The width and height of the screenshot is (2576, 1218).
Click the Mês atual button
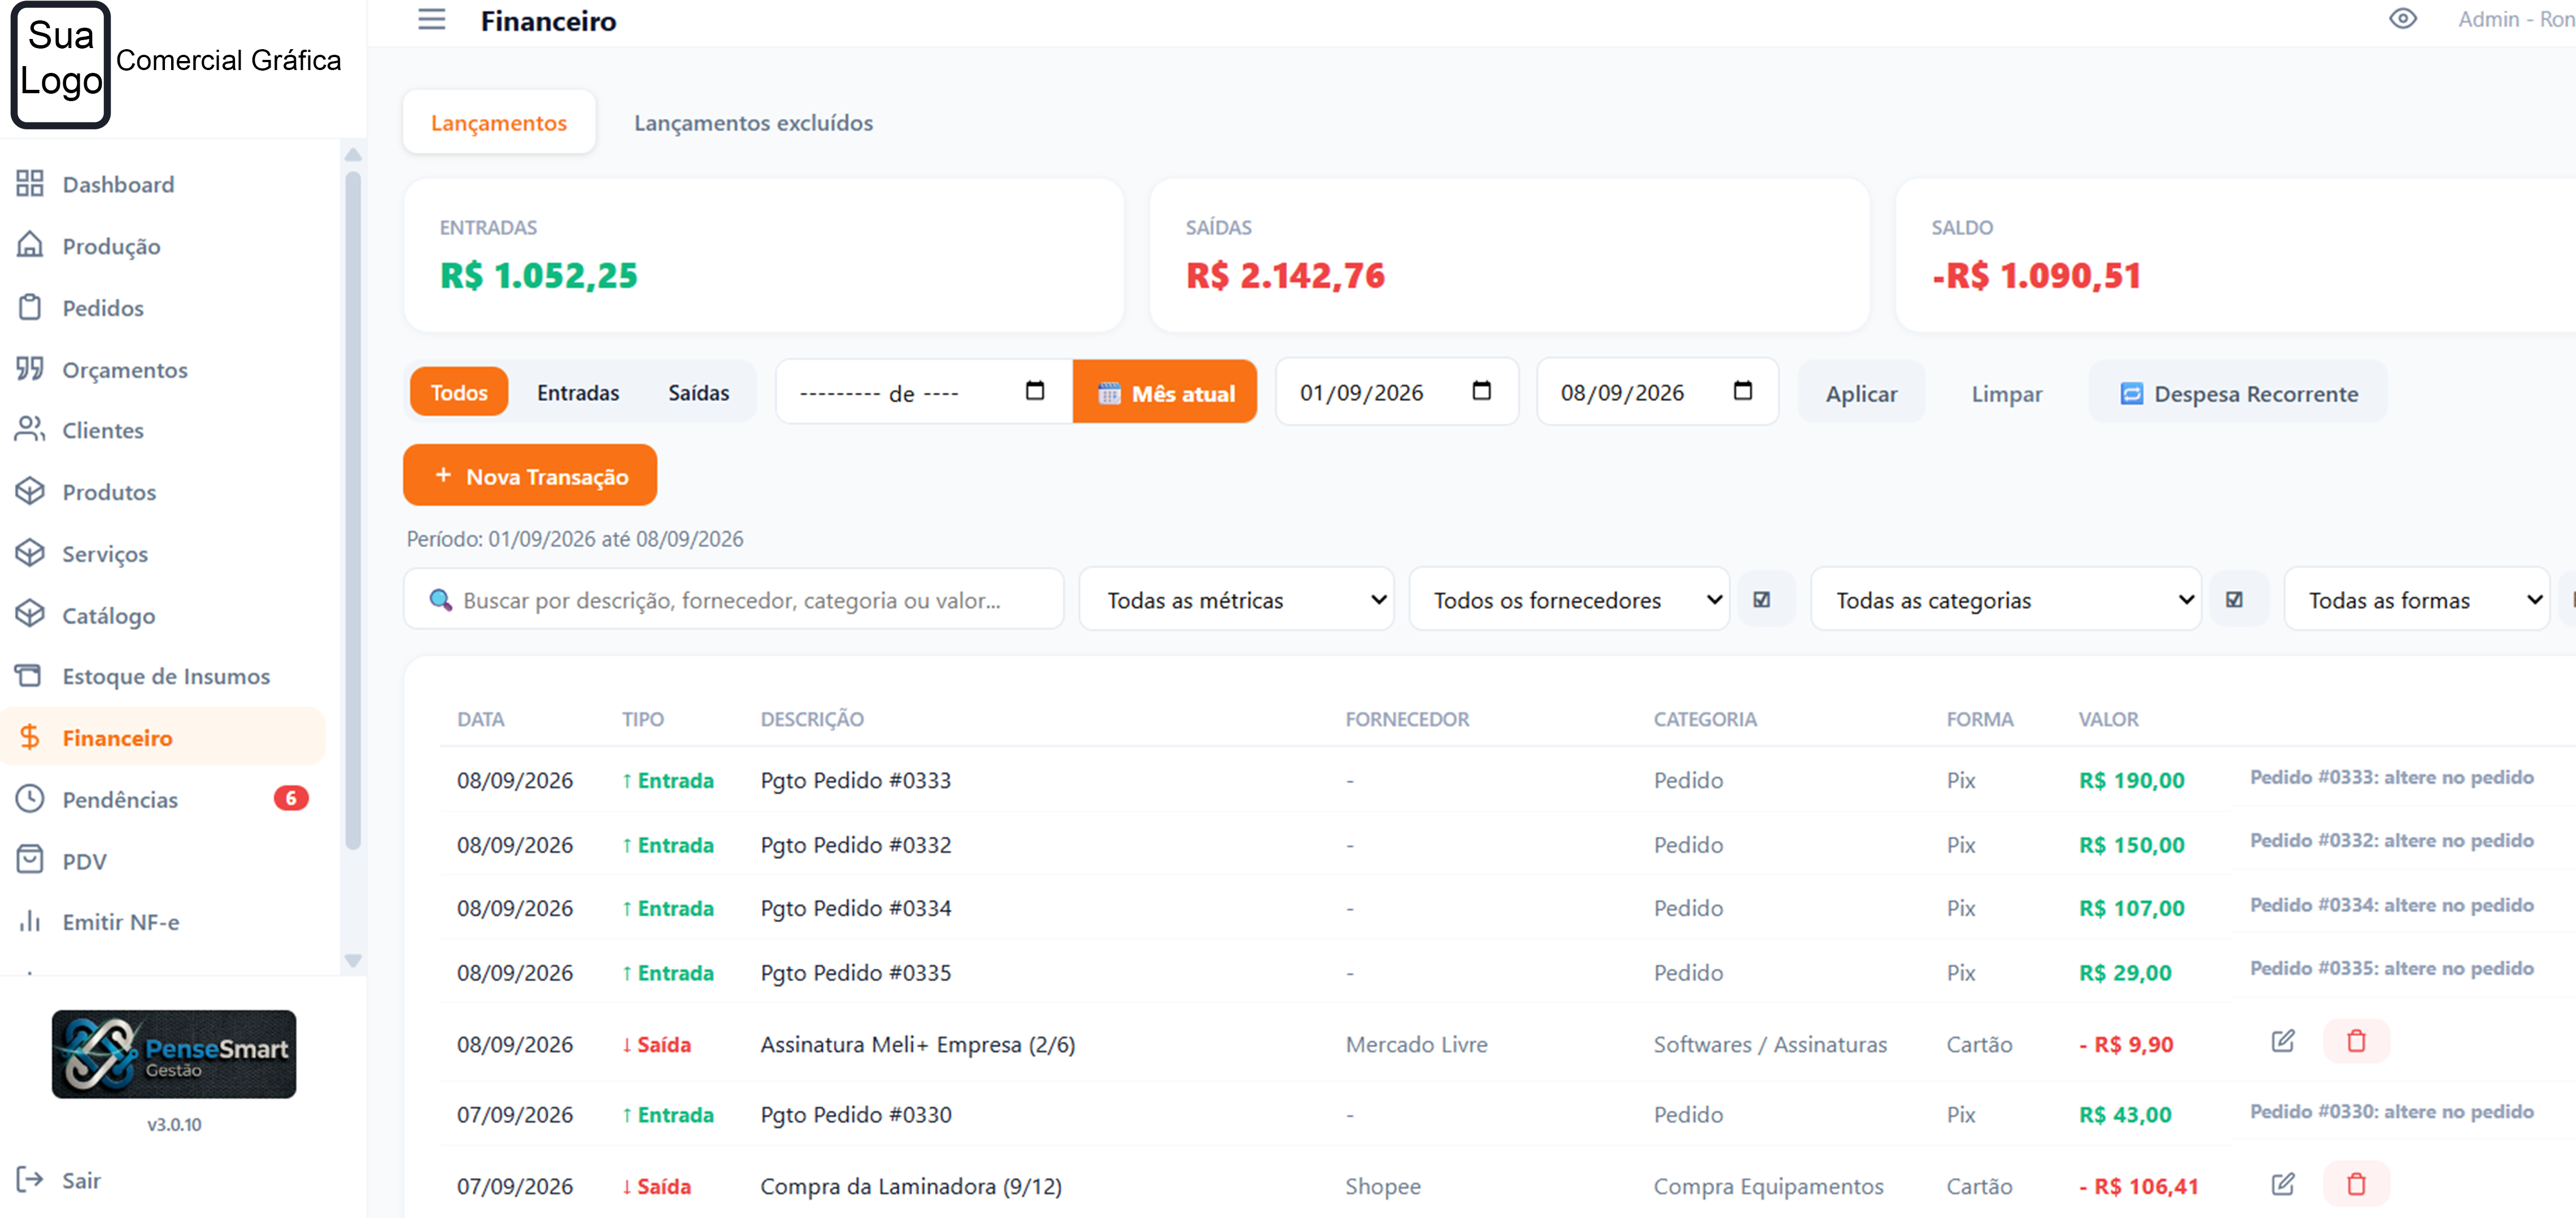pos(1165,393)
